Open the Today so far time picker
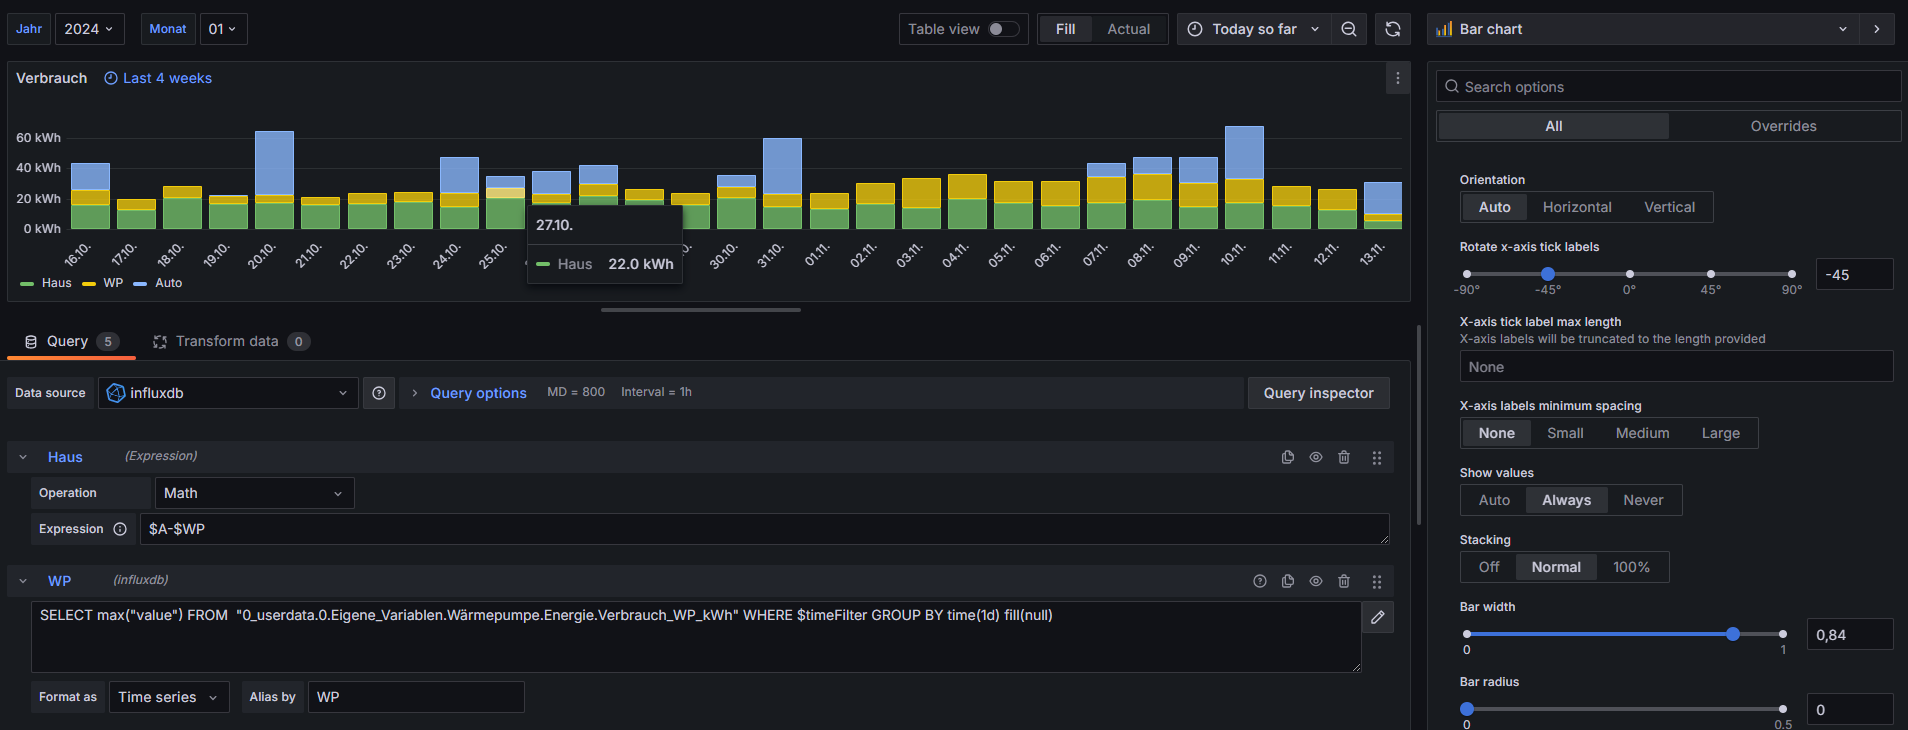Screen dimensions: 1908x730 pyautogui.click(x=1255, y=29)
